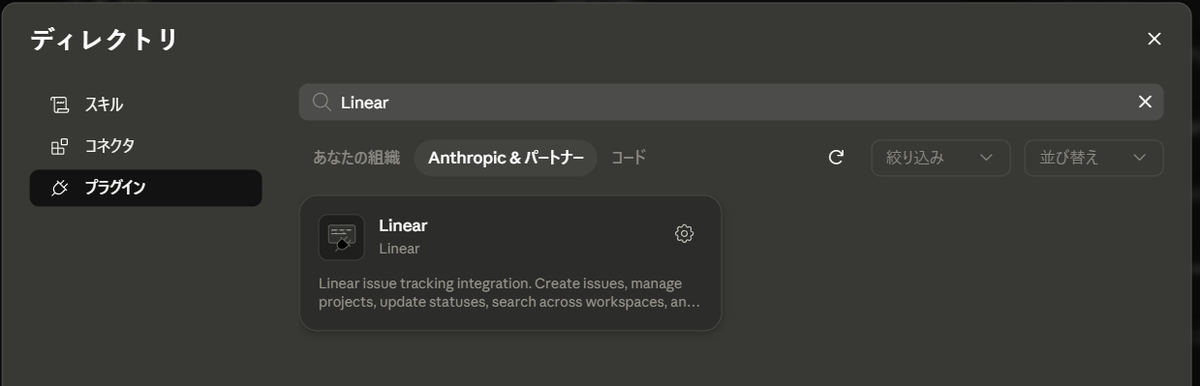Close the ディレクトリ dialog

[1154, 39]
